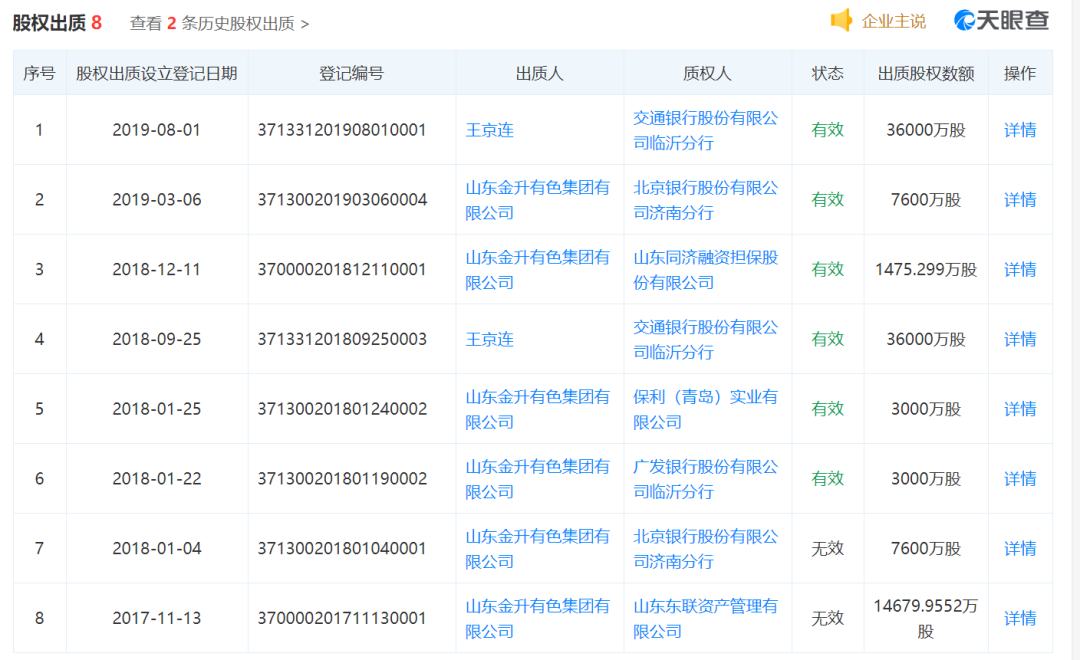Open pledgee 保利（青岛）实业有限公司
The height and width of the screenshot is (660, 1080).
pos(706,409)
